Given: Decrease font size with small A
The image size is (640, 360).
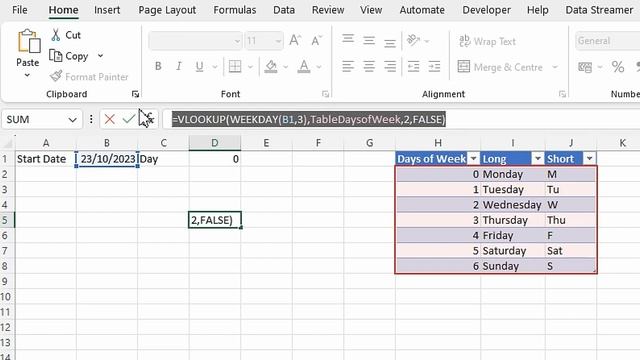Looking at the screenshot, I should tap(316, 40).
